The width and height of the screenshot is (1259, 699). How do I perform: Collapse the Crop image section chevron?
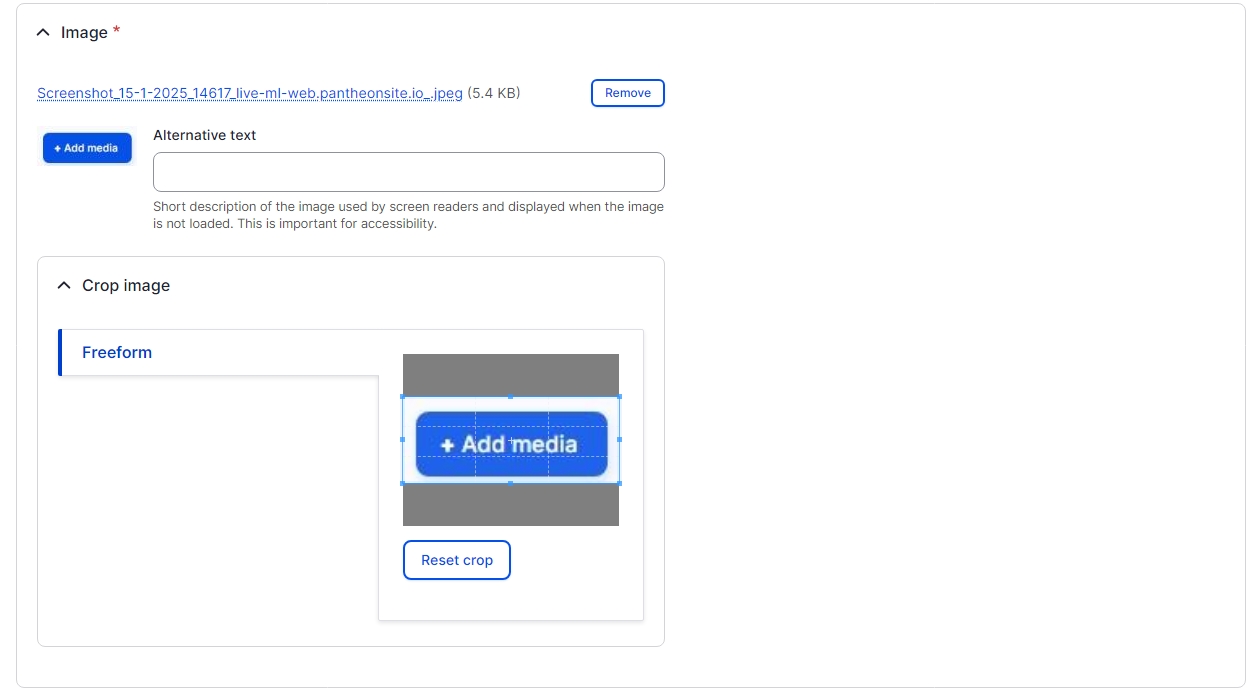pyautogui.click(x=64, y=285)
